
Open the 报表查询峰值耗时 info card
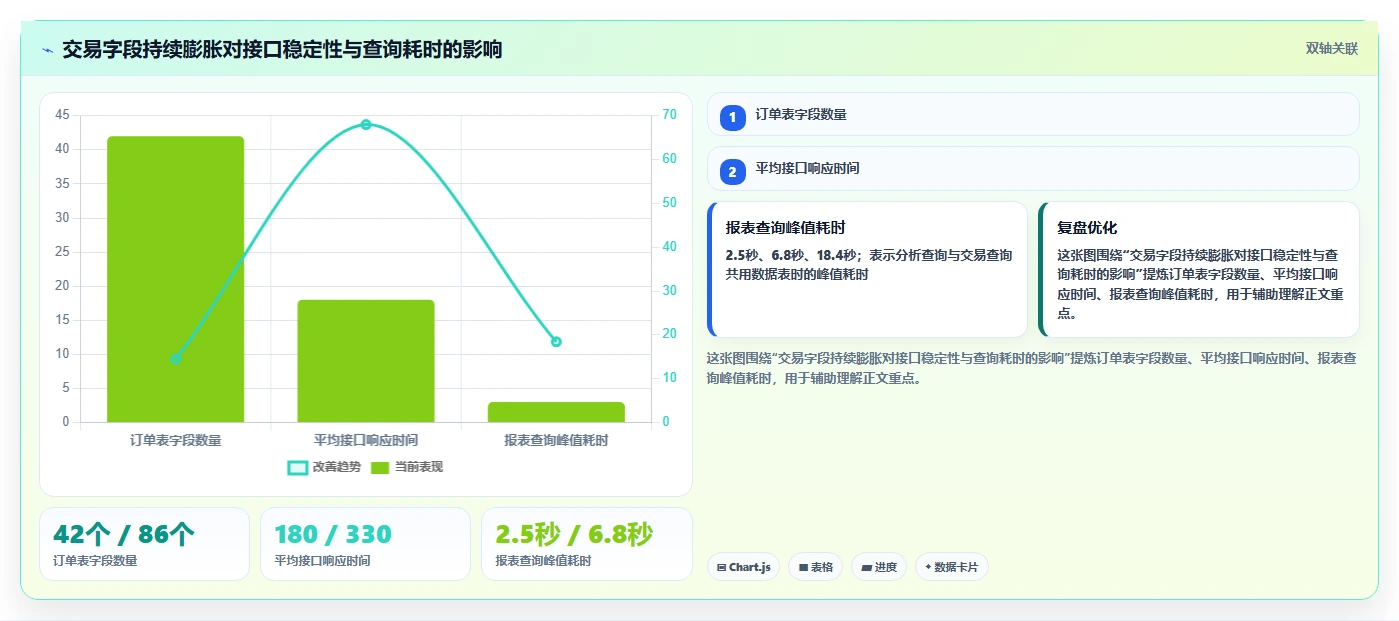click(x=867, y=270)
